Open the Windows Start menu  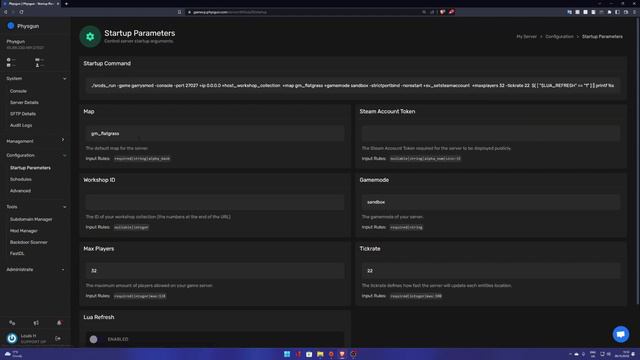click(x=287, y=354)
